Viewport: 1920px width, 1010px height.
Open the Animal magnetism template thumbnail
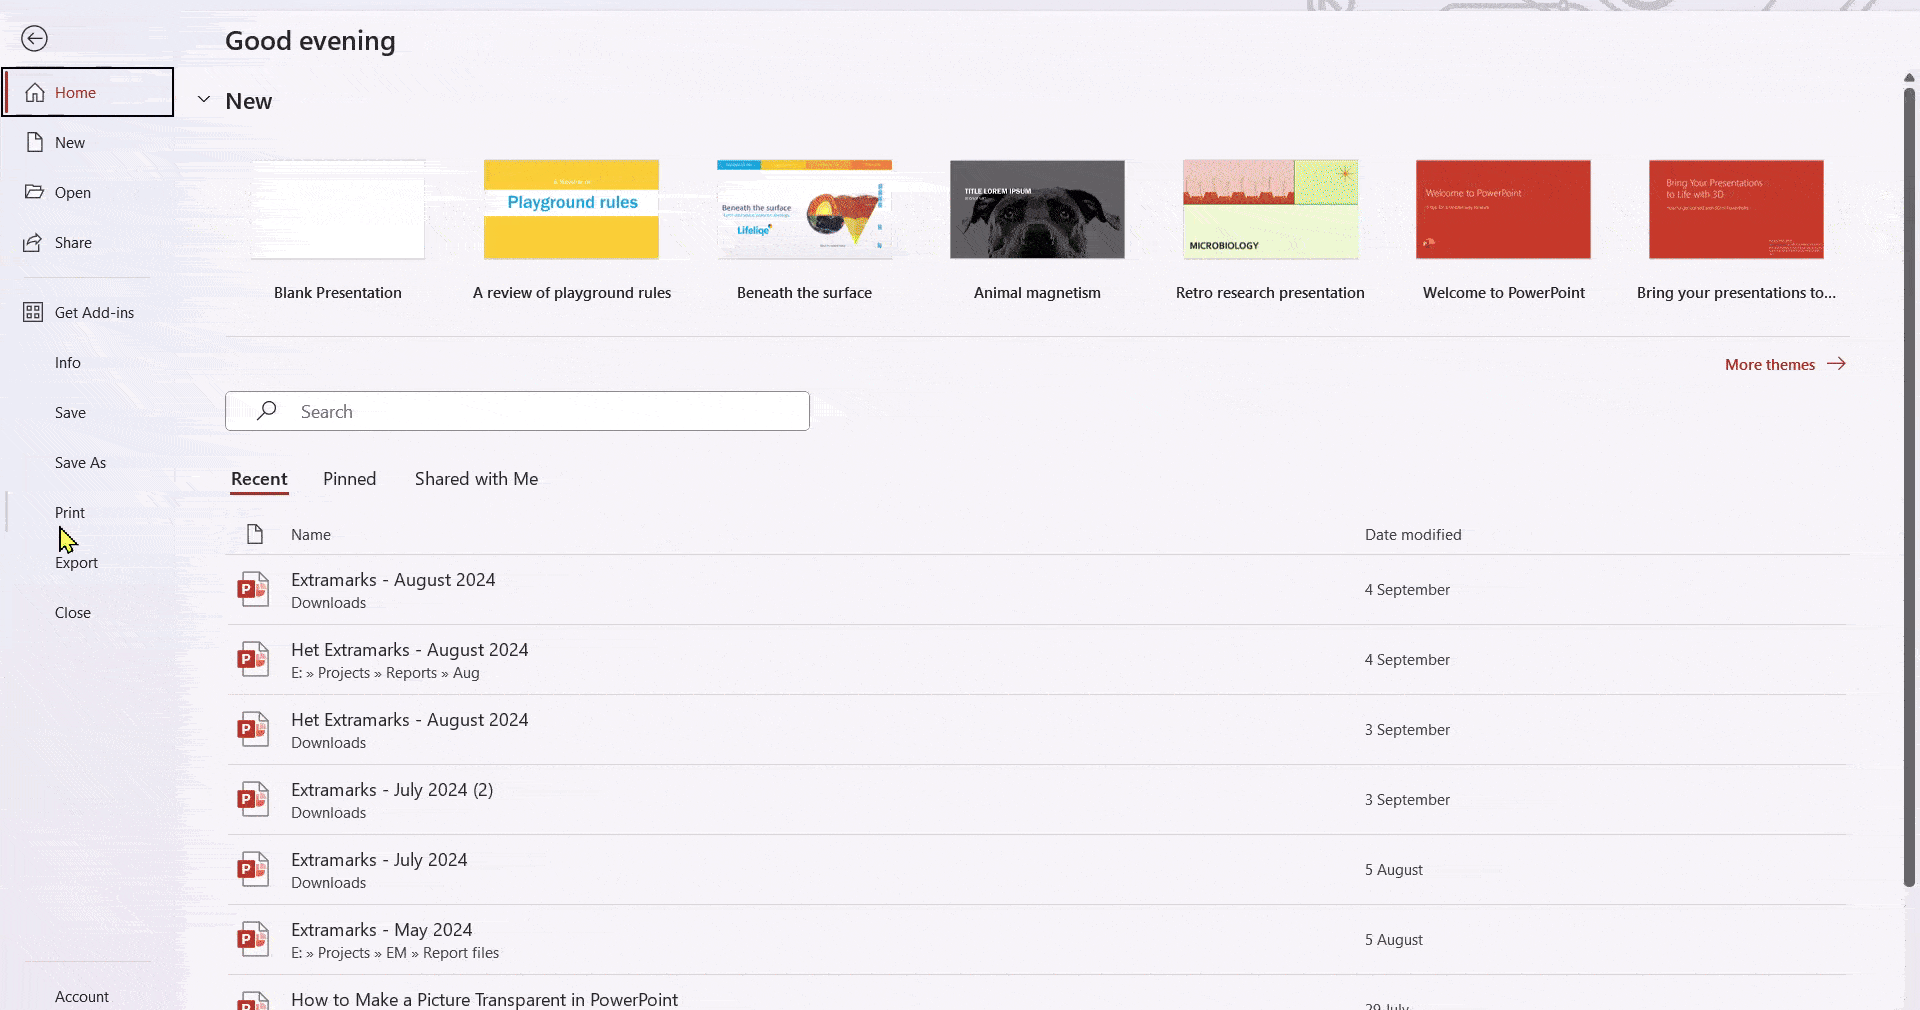(1037, 210)
